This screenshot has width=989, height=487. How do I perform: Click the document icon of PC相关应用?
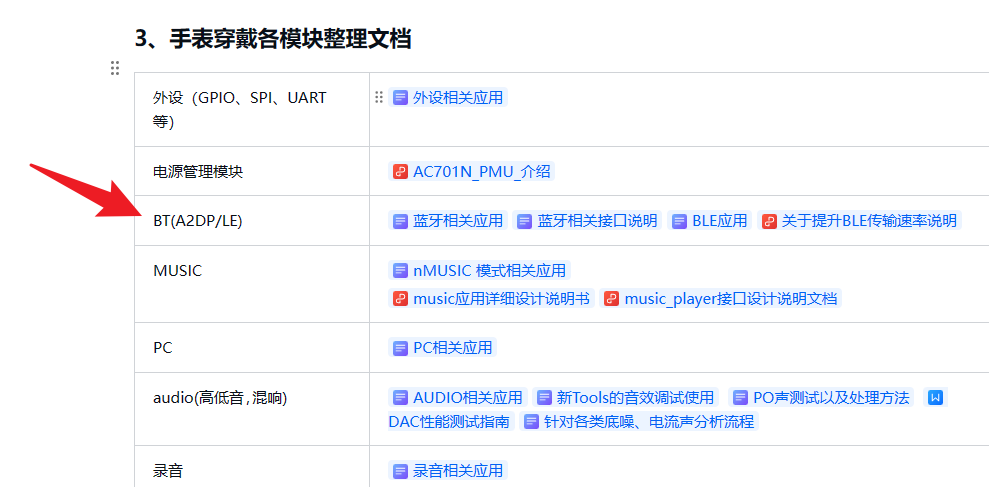(400, 348)
